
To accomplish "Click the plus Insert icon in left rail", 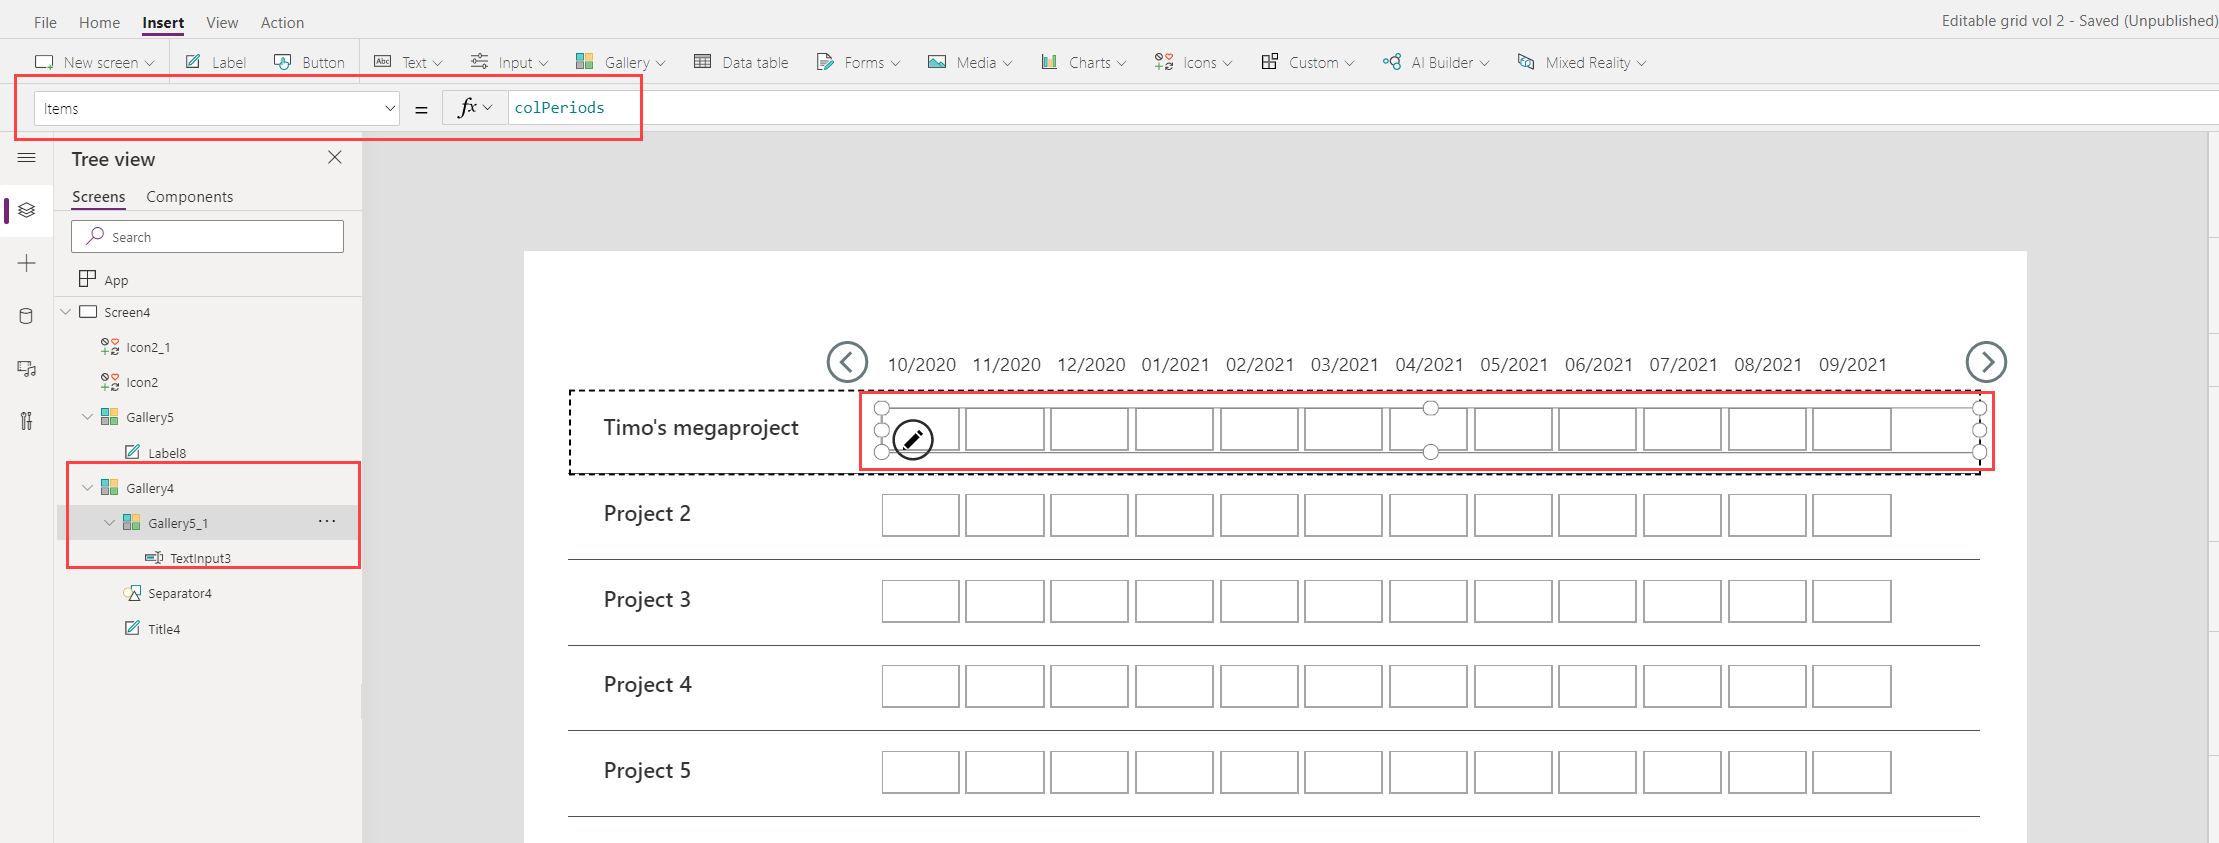I will point(27,263).
